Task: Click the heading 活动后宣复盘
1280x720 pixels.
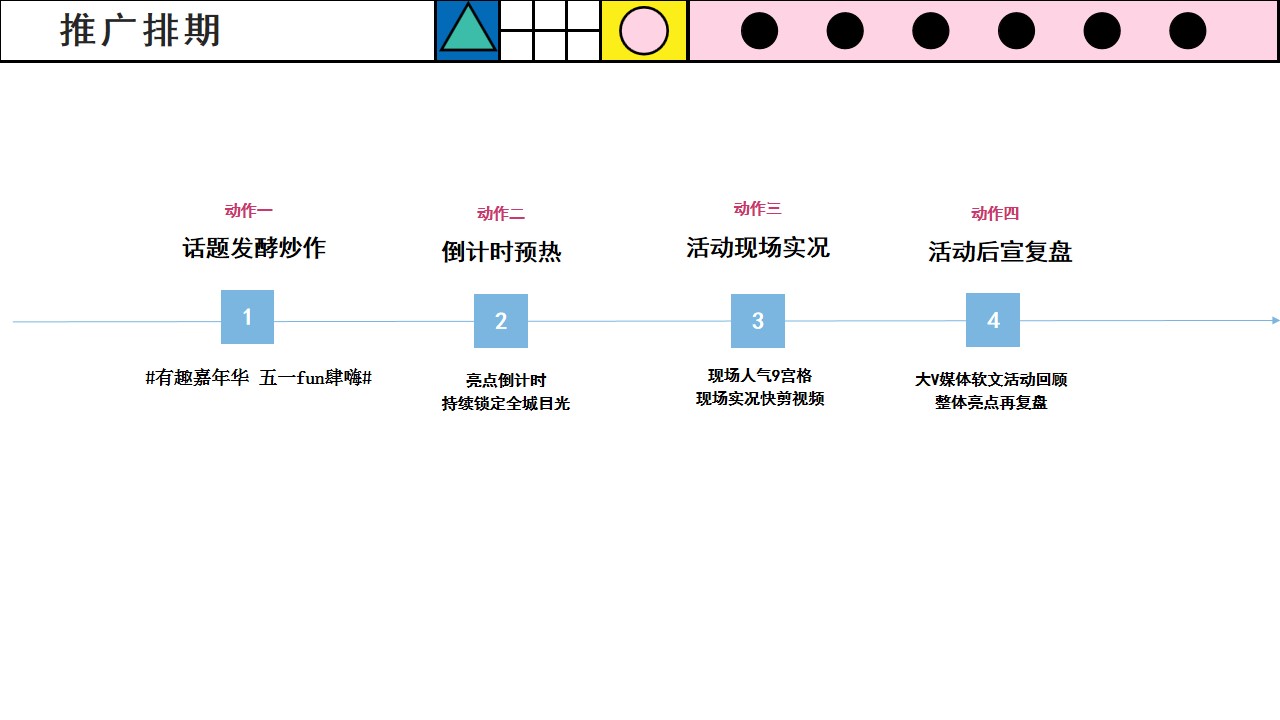Action: point(1000,252)
